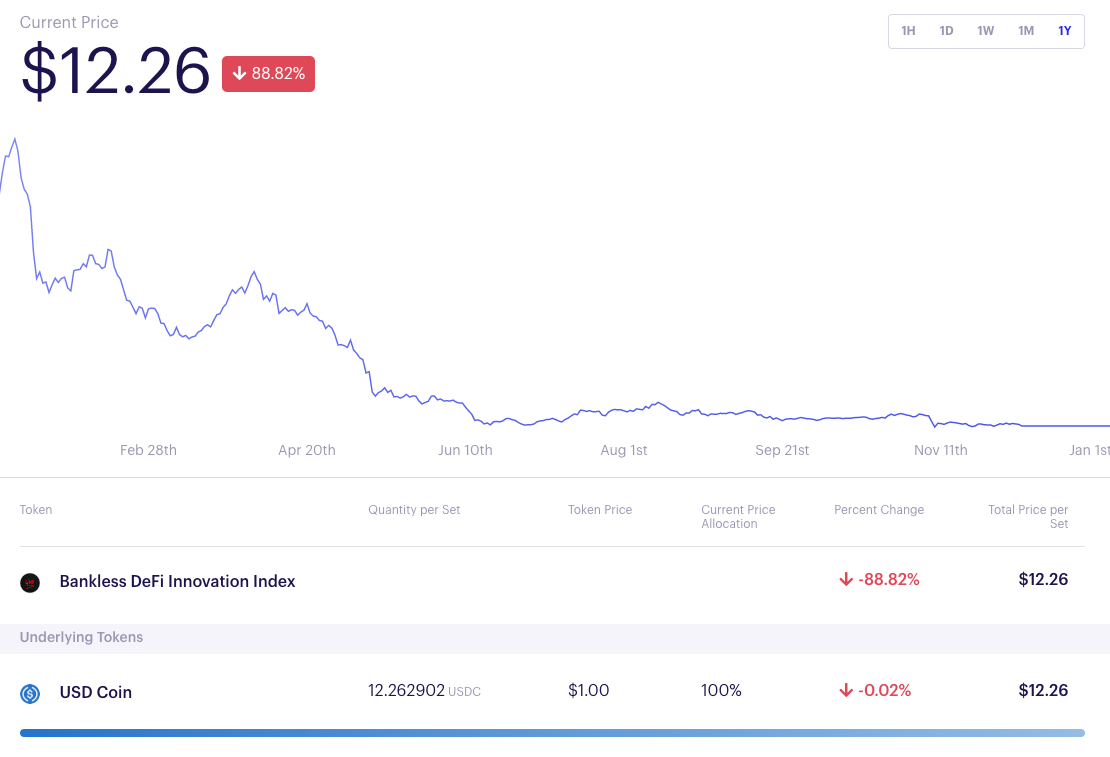The width and height of the screenshot is (1110, 757).
Task: Click the Nov 11th chart axis label
Action: (940, 450)
